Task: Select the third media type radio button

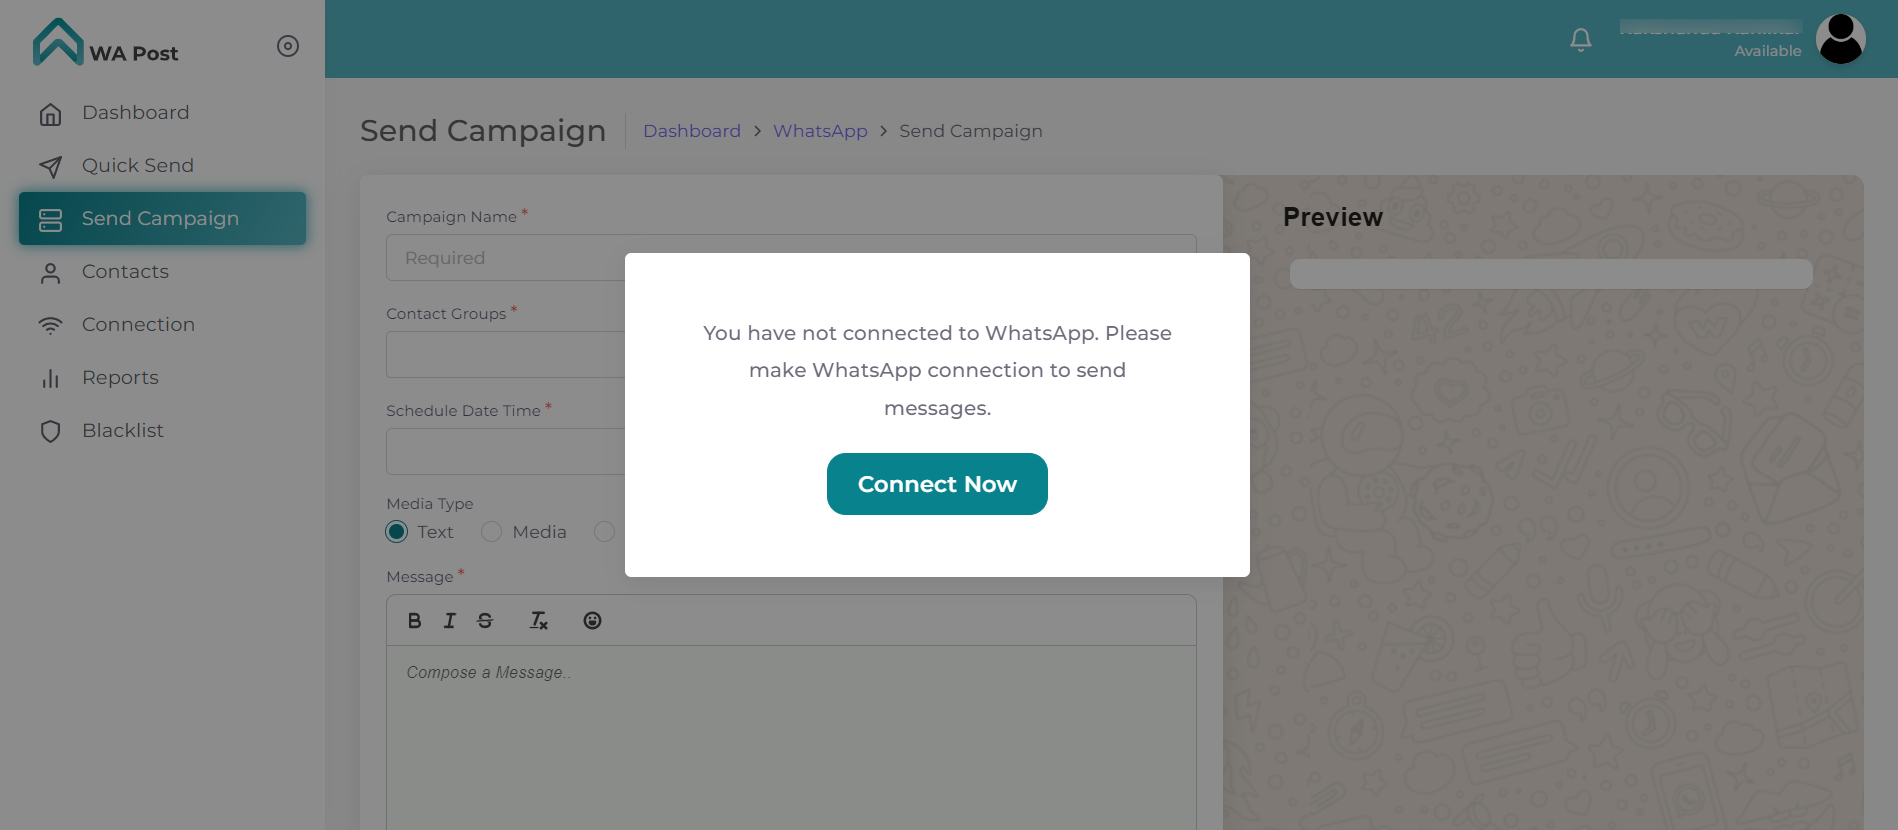Action: pos(604,532)
